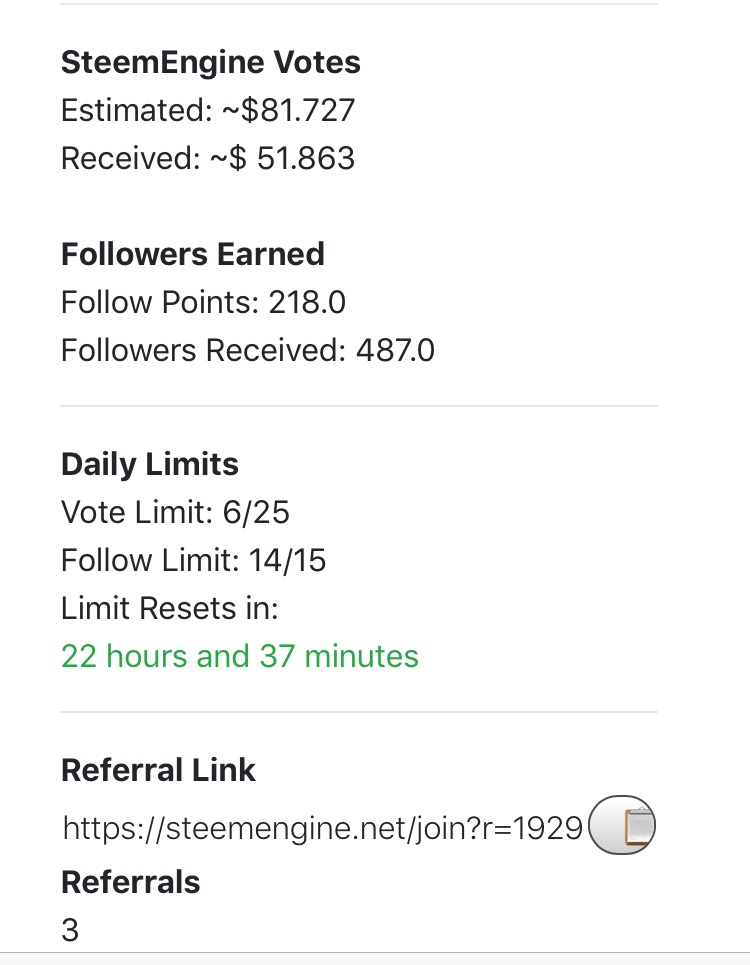Click the divider line above Daily Limits

point(359,407)
